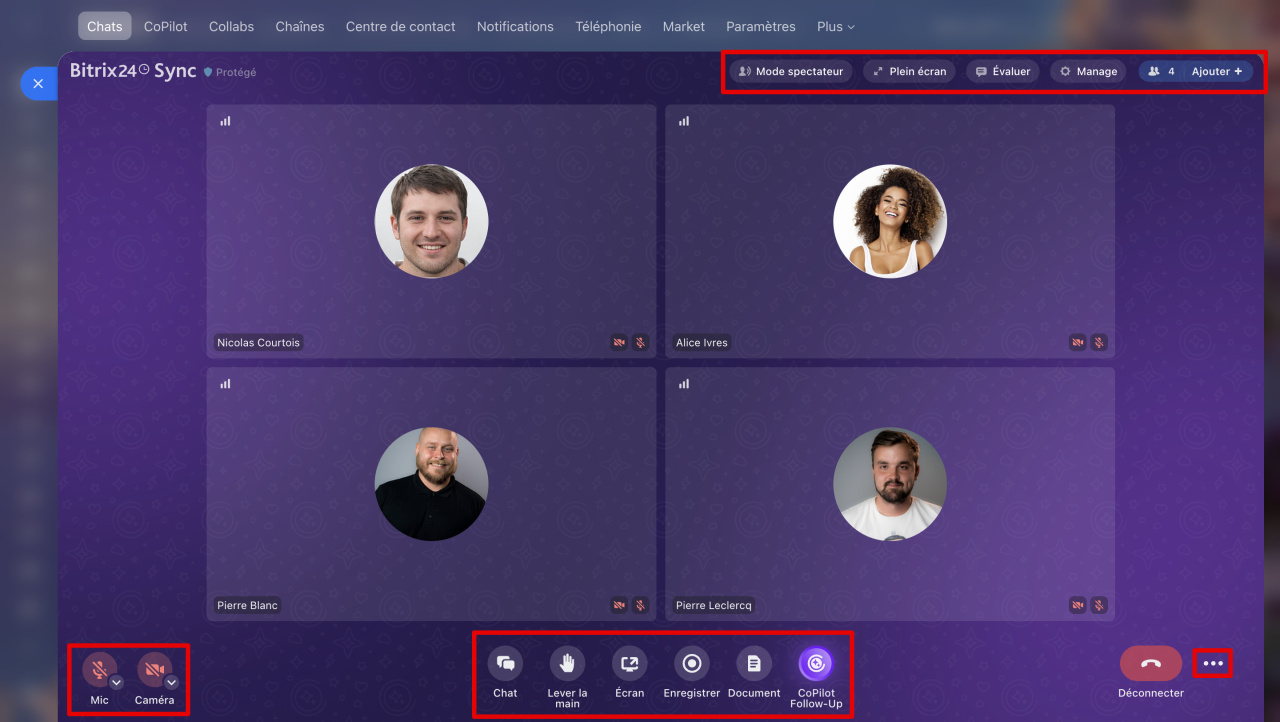Click Pierre Blanc avatar
1280x722 pixels.
[x=431, y=484]
